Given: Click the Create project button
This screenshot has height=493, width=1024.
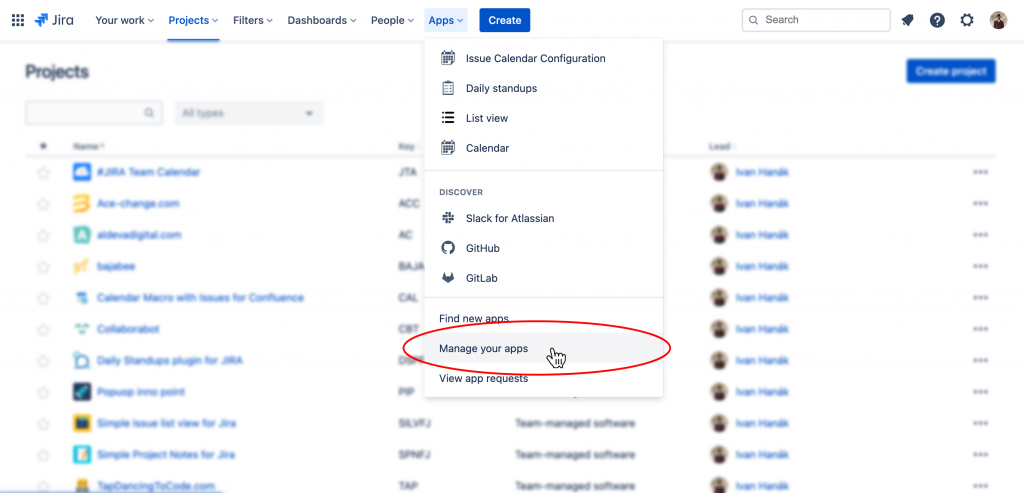Looking at the screenshot, I should coord(951,71).
